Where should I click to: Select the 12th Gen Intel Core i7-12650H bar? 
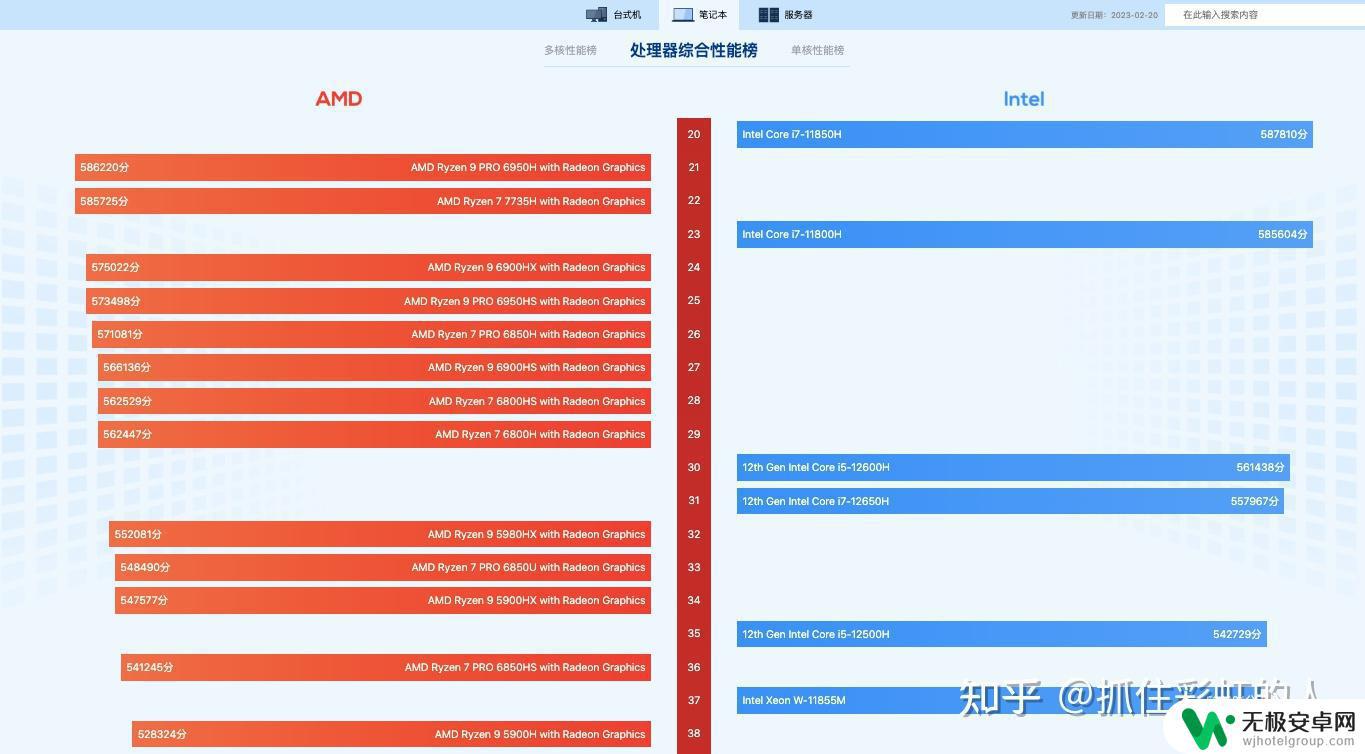click(1010, 501)
